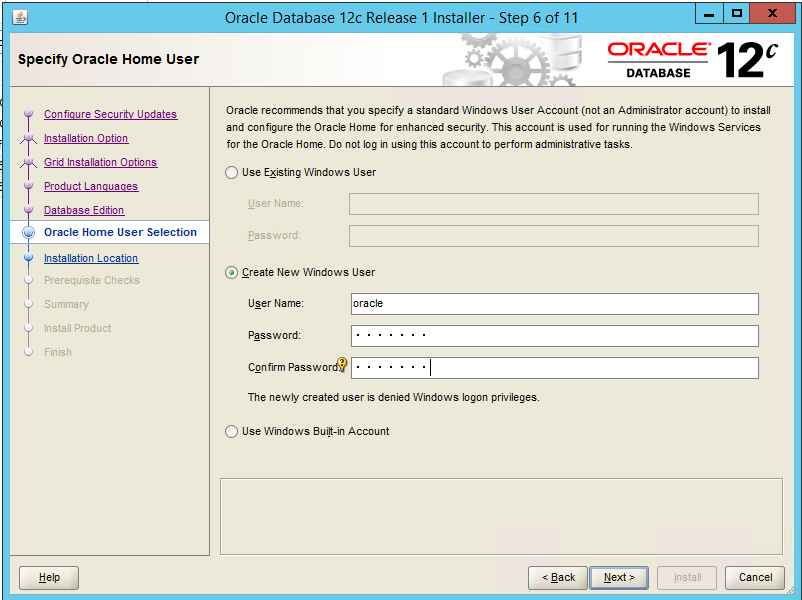This screenshot has width=802, height=600.
Task: Select Use Existing Windows User option
Action: 232,173
